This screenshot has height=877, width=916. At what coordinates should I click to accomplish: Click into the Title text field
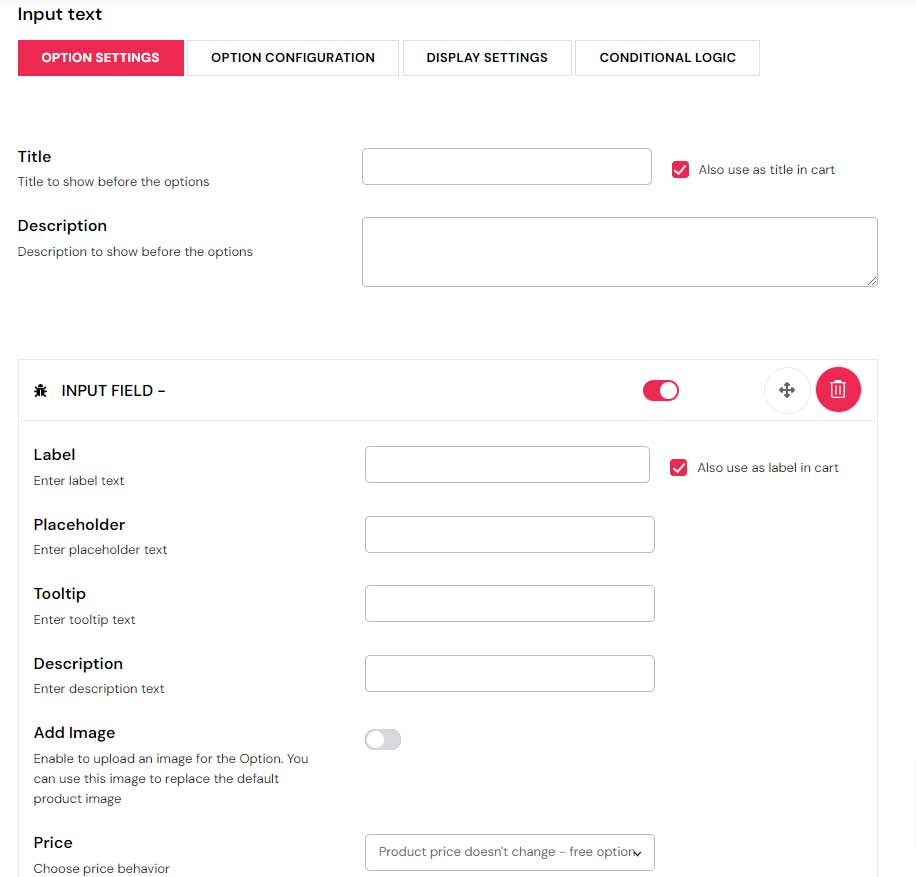click(506, 167)
